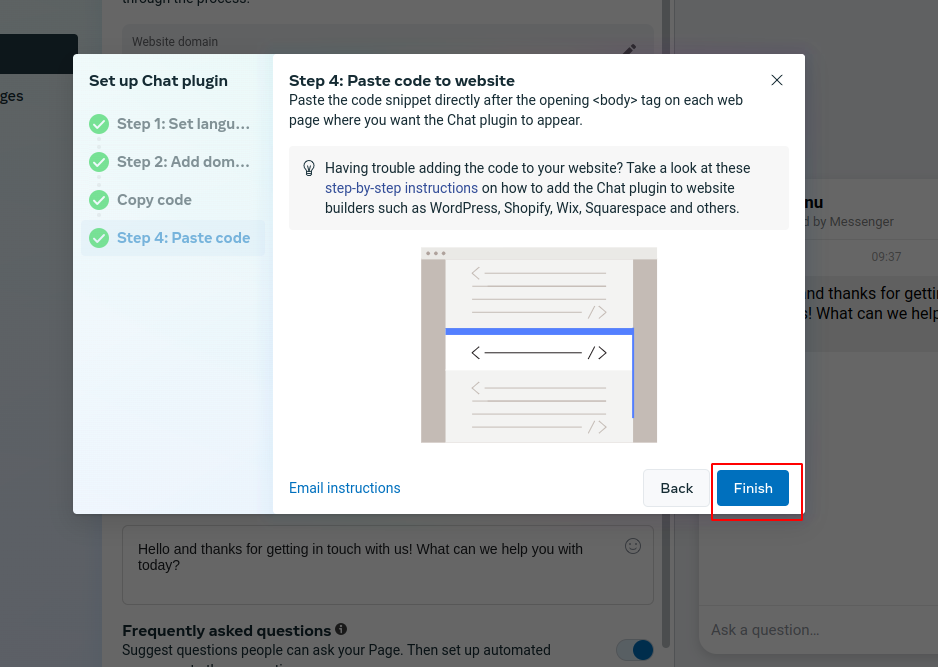
Task: Open the emoji picker in greeting box
Action: point(633,546)
